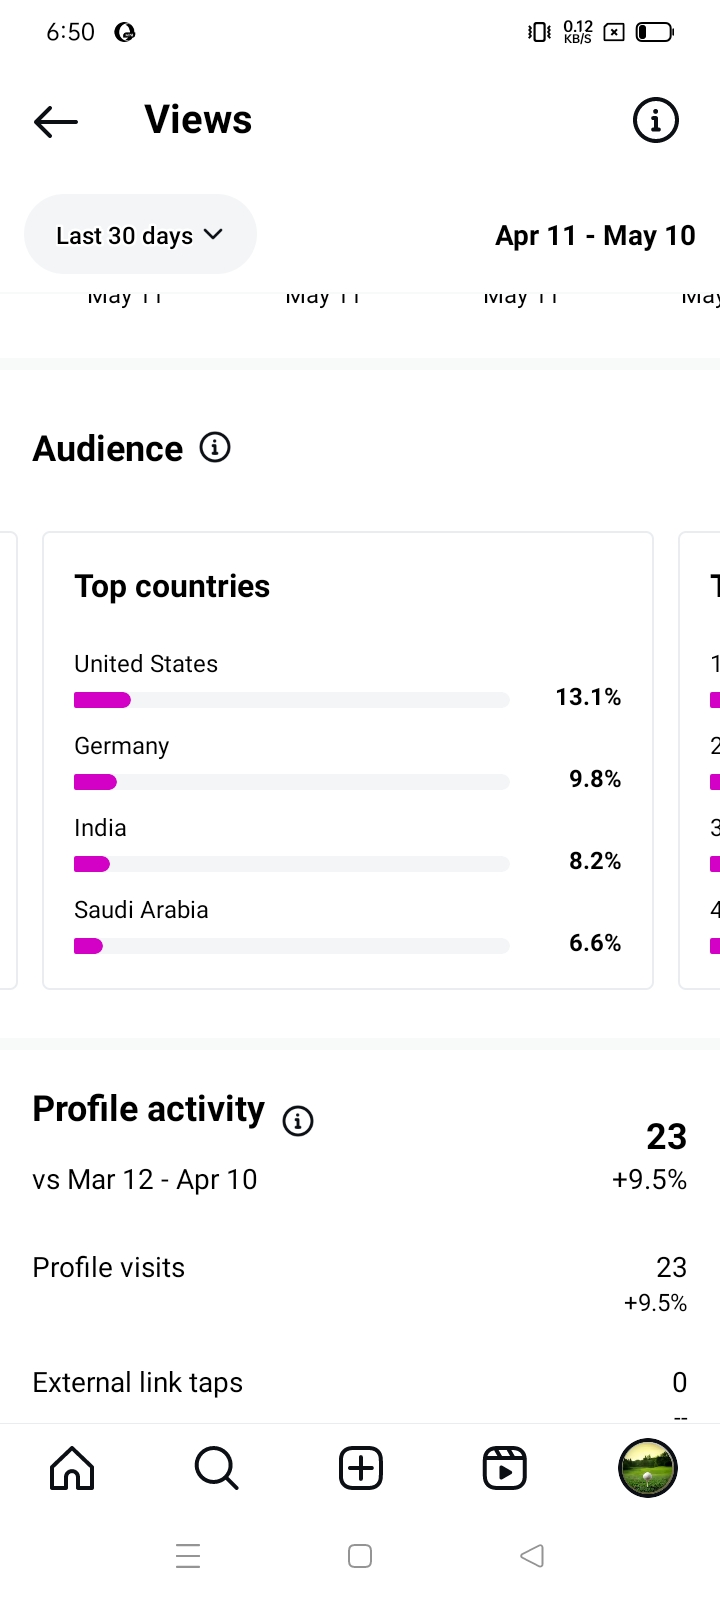Expand the Last 30 days dropdown
The image size is (720, 1600).
click(140, 235)
